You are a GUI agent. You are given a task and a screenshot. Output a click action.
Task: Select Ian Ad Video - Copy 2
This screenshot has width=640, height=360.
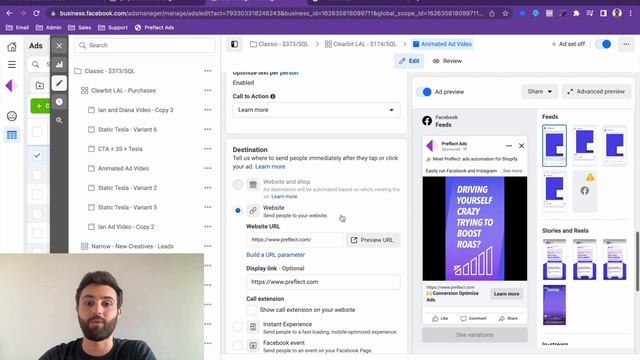click(126, 227)
